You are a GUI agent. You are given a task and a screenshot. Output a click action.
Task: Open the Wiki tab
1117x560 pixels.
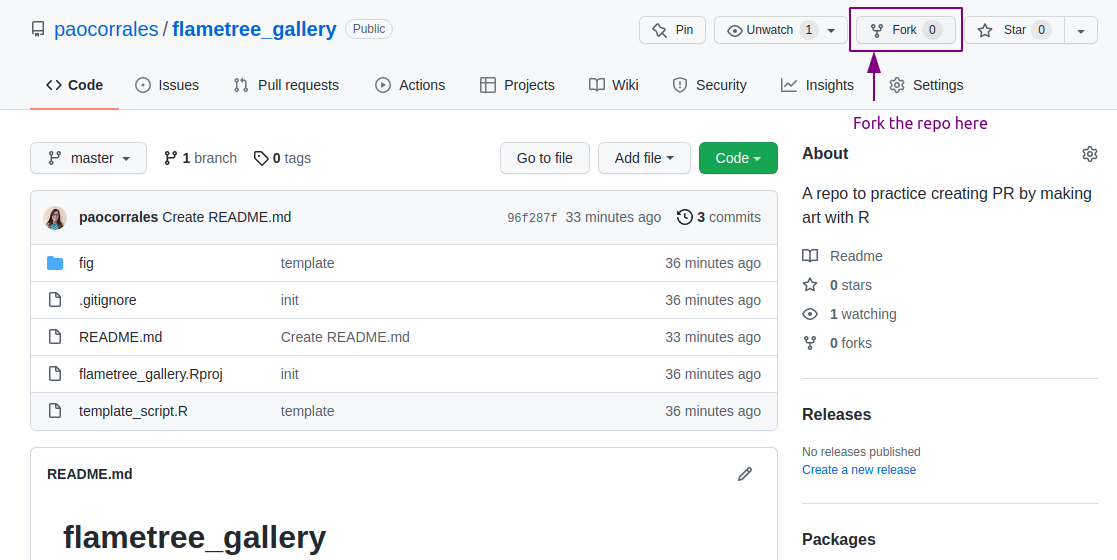click(x=613, y=85)
